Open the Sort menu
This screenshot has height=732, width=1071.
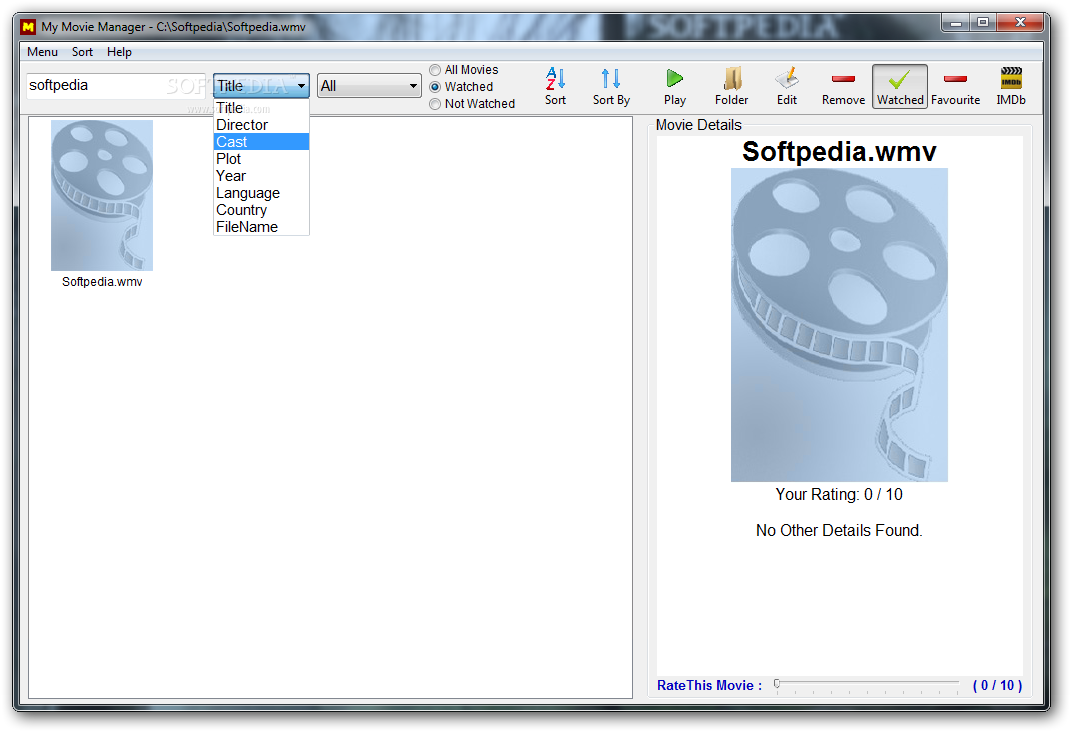(83, 52)
